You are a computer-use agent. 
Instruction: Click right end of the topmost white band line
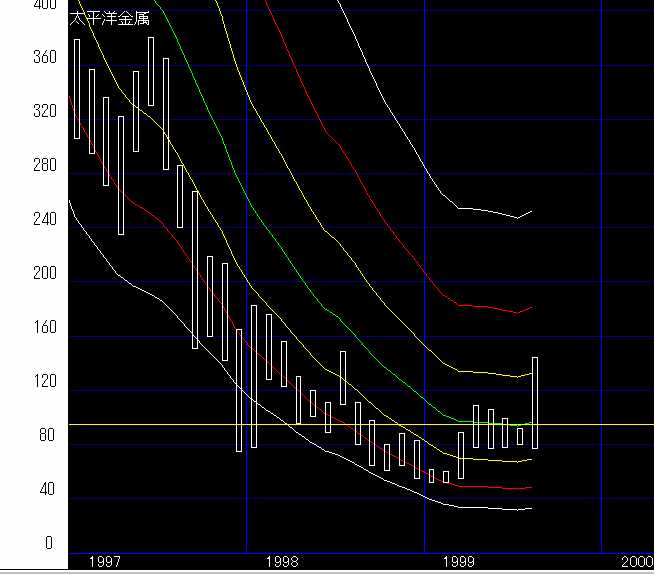[531, 211]
